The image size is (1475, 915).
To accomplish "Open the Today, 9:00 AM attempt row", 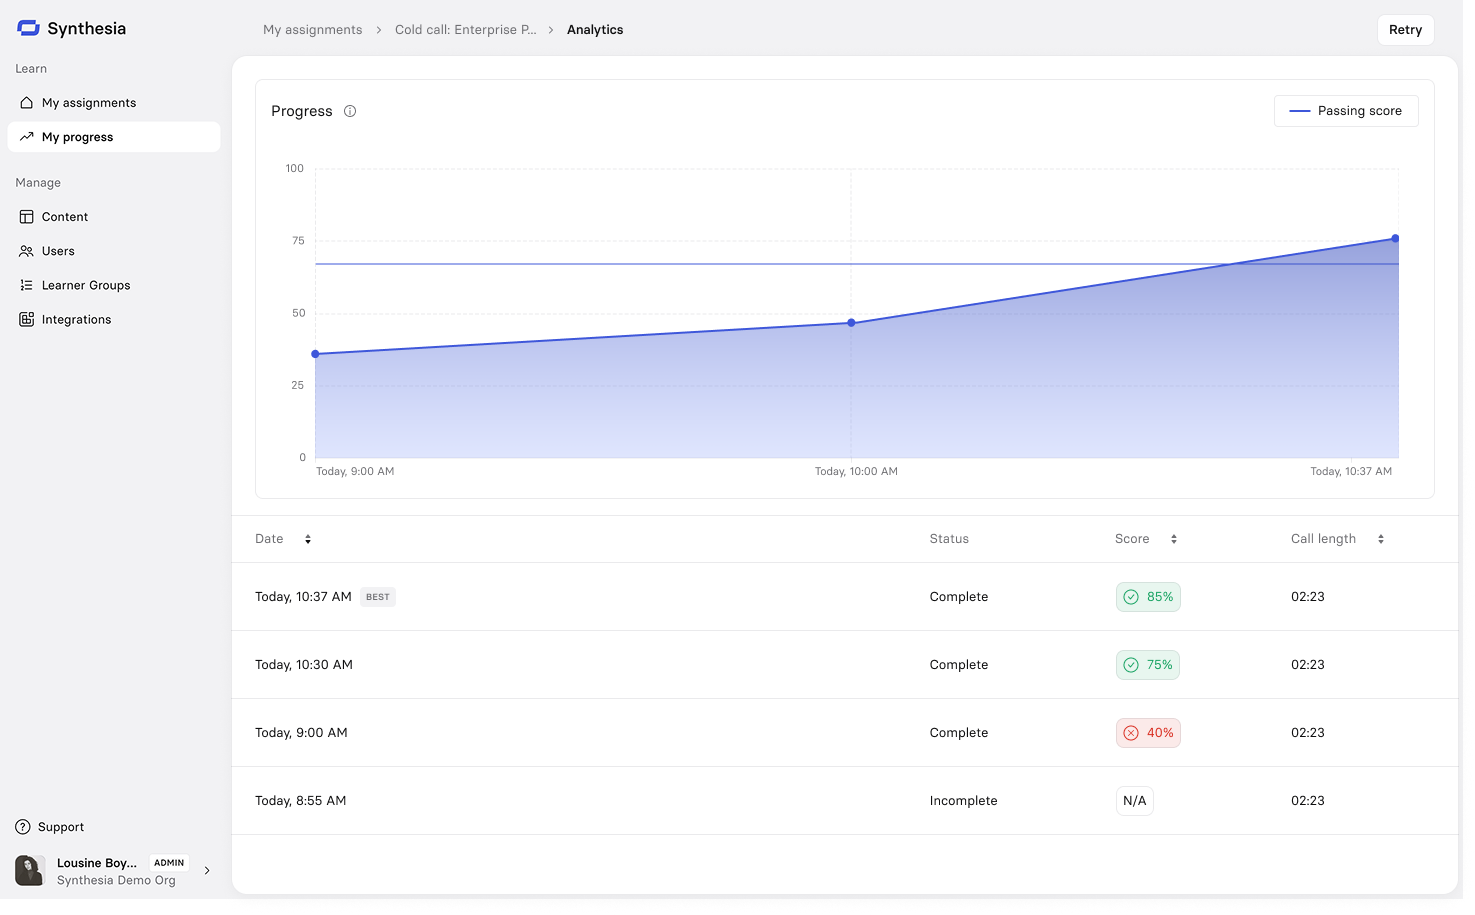I will click(845, 733).
